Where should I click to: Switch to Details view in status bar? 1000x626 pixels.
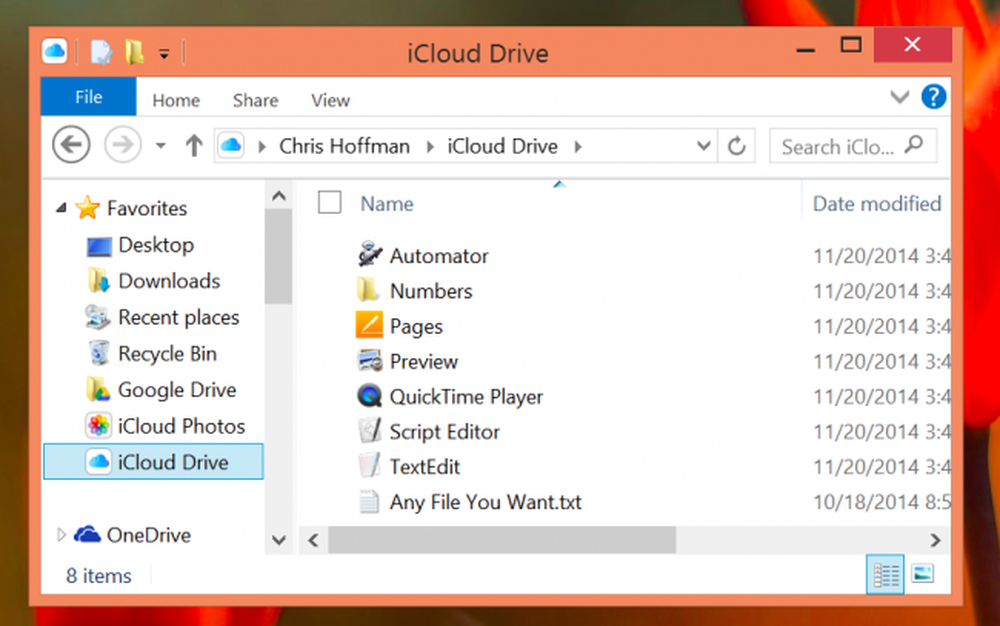pyautogui.click(x=885, y=574)
